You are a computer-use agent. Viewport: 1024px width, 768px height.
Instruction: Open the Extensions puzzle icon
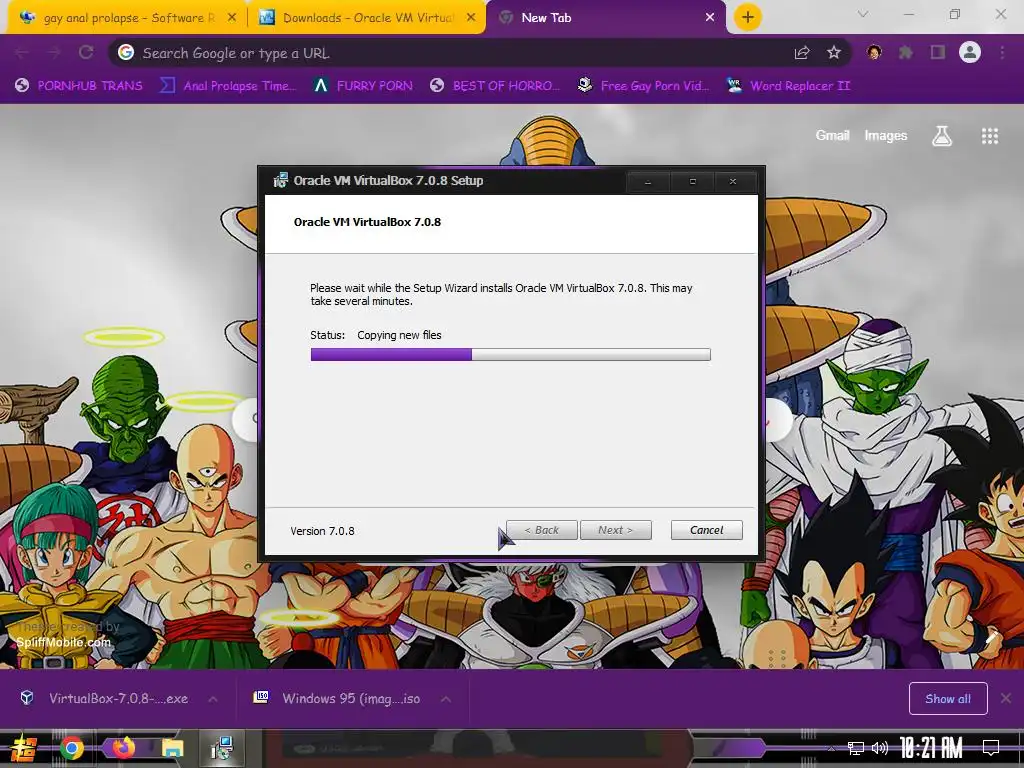[x=906, y=52]
